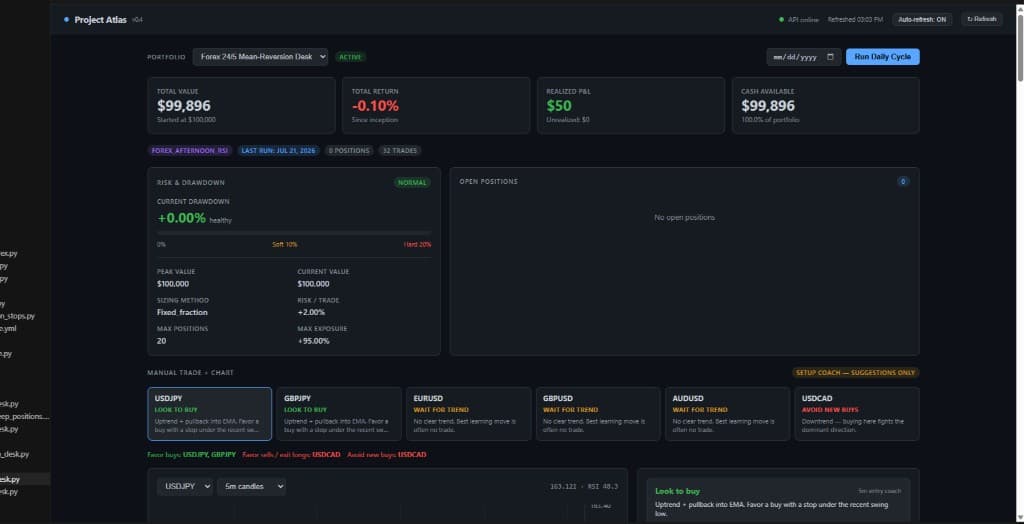Viewport: 1024px width, 524px height.
Task: Click the Peak Value $100,000 amount
Action: (x=173, y=284)
